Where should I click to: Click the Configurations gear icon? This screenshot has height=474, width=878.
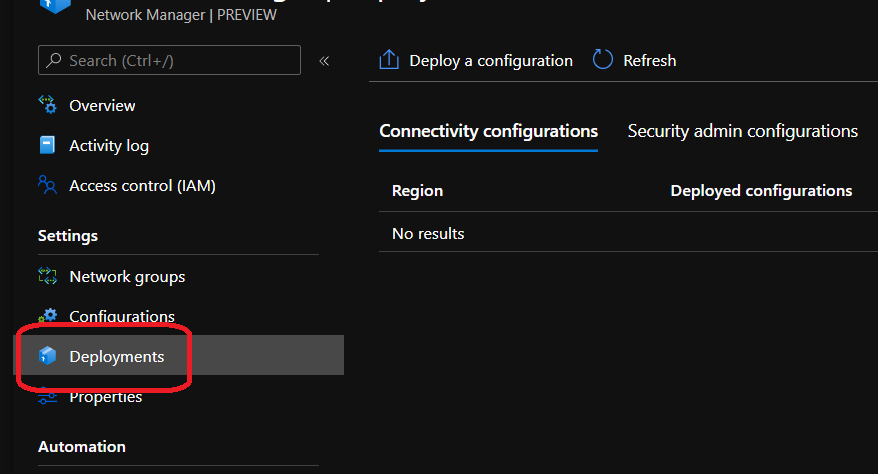[47, 316]
